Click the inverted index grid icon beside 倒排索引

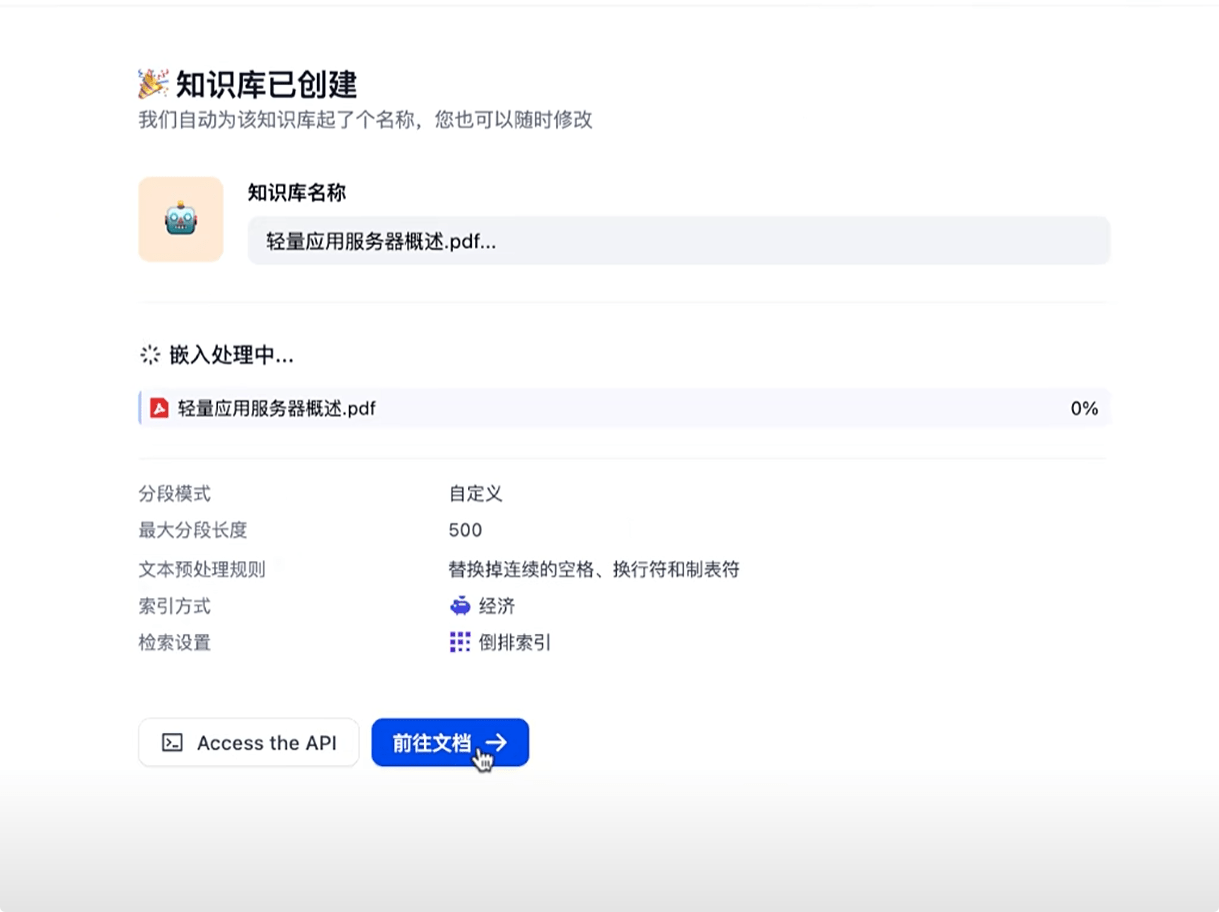tap(461, 642)
